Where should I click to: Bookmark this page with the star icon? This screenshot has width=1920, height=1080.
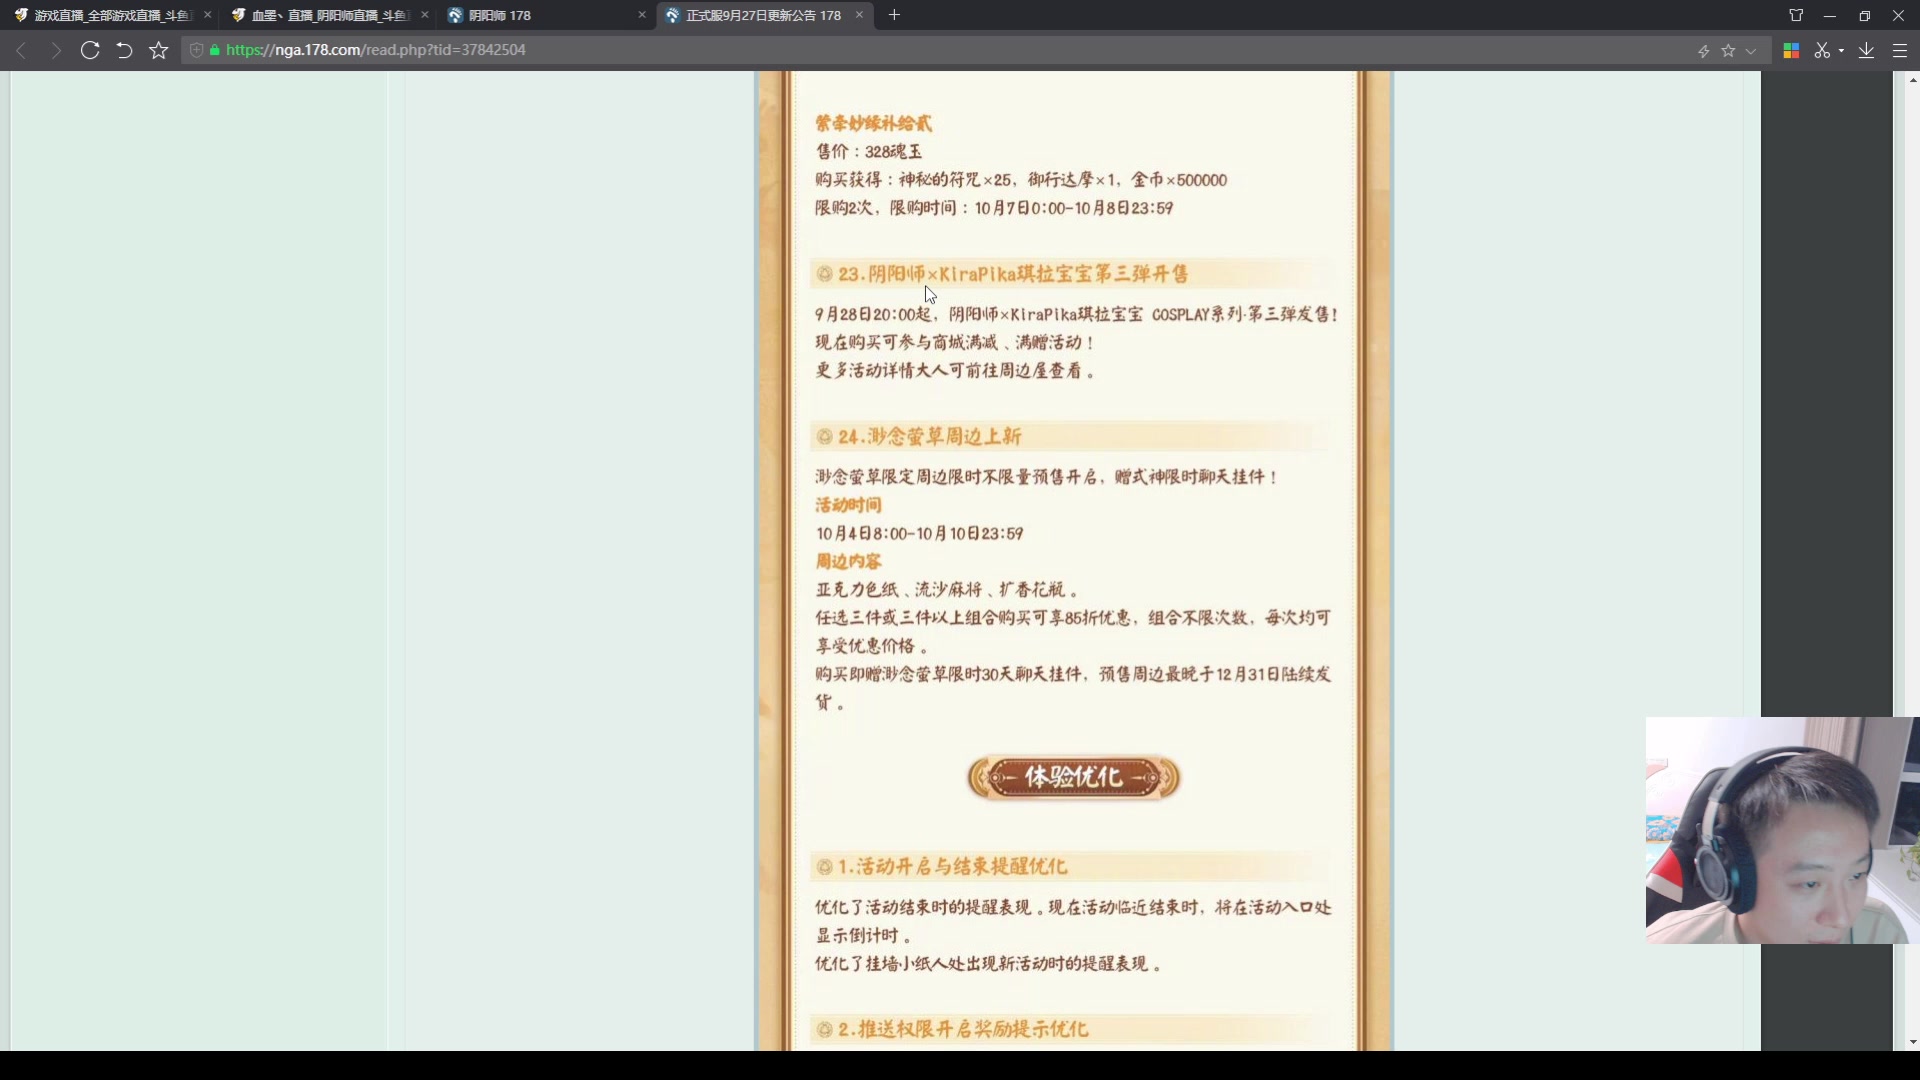point(158,50)
